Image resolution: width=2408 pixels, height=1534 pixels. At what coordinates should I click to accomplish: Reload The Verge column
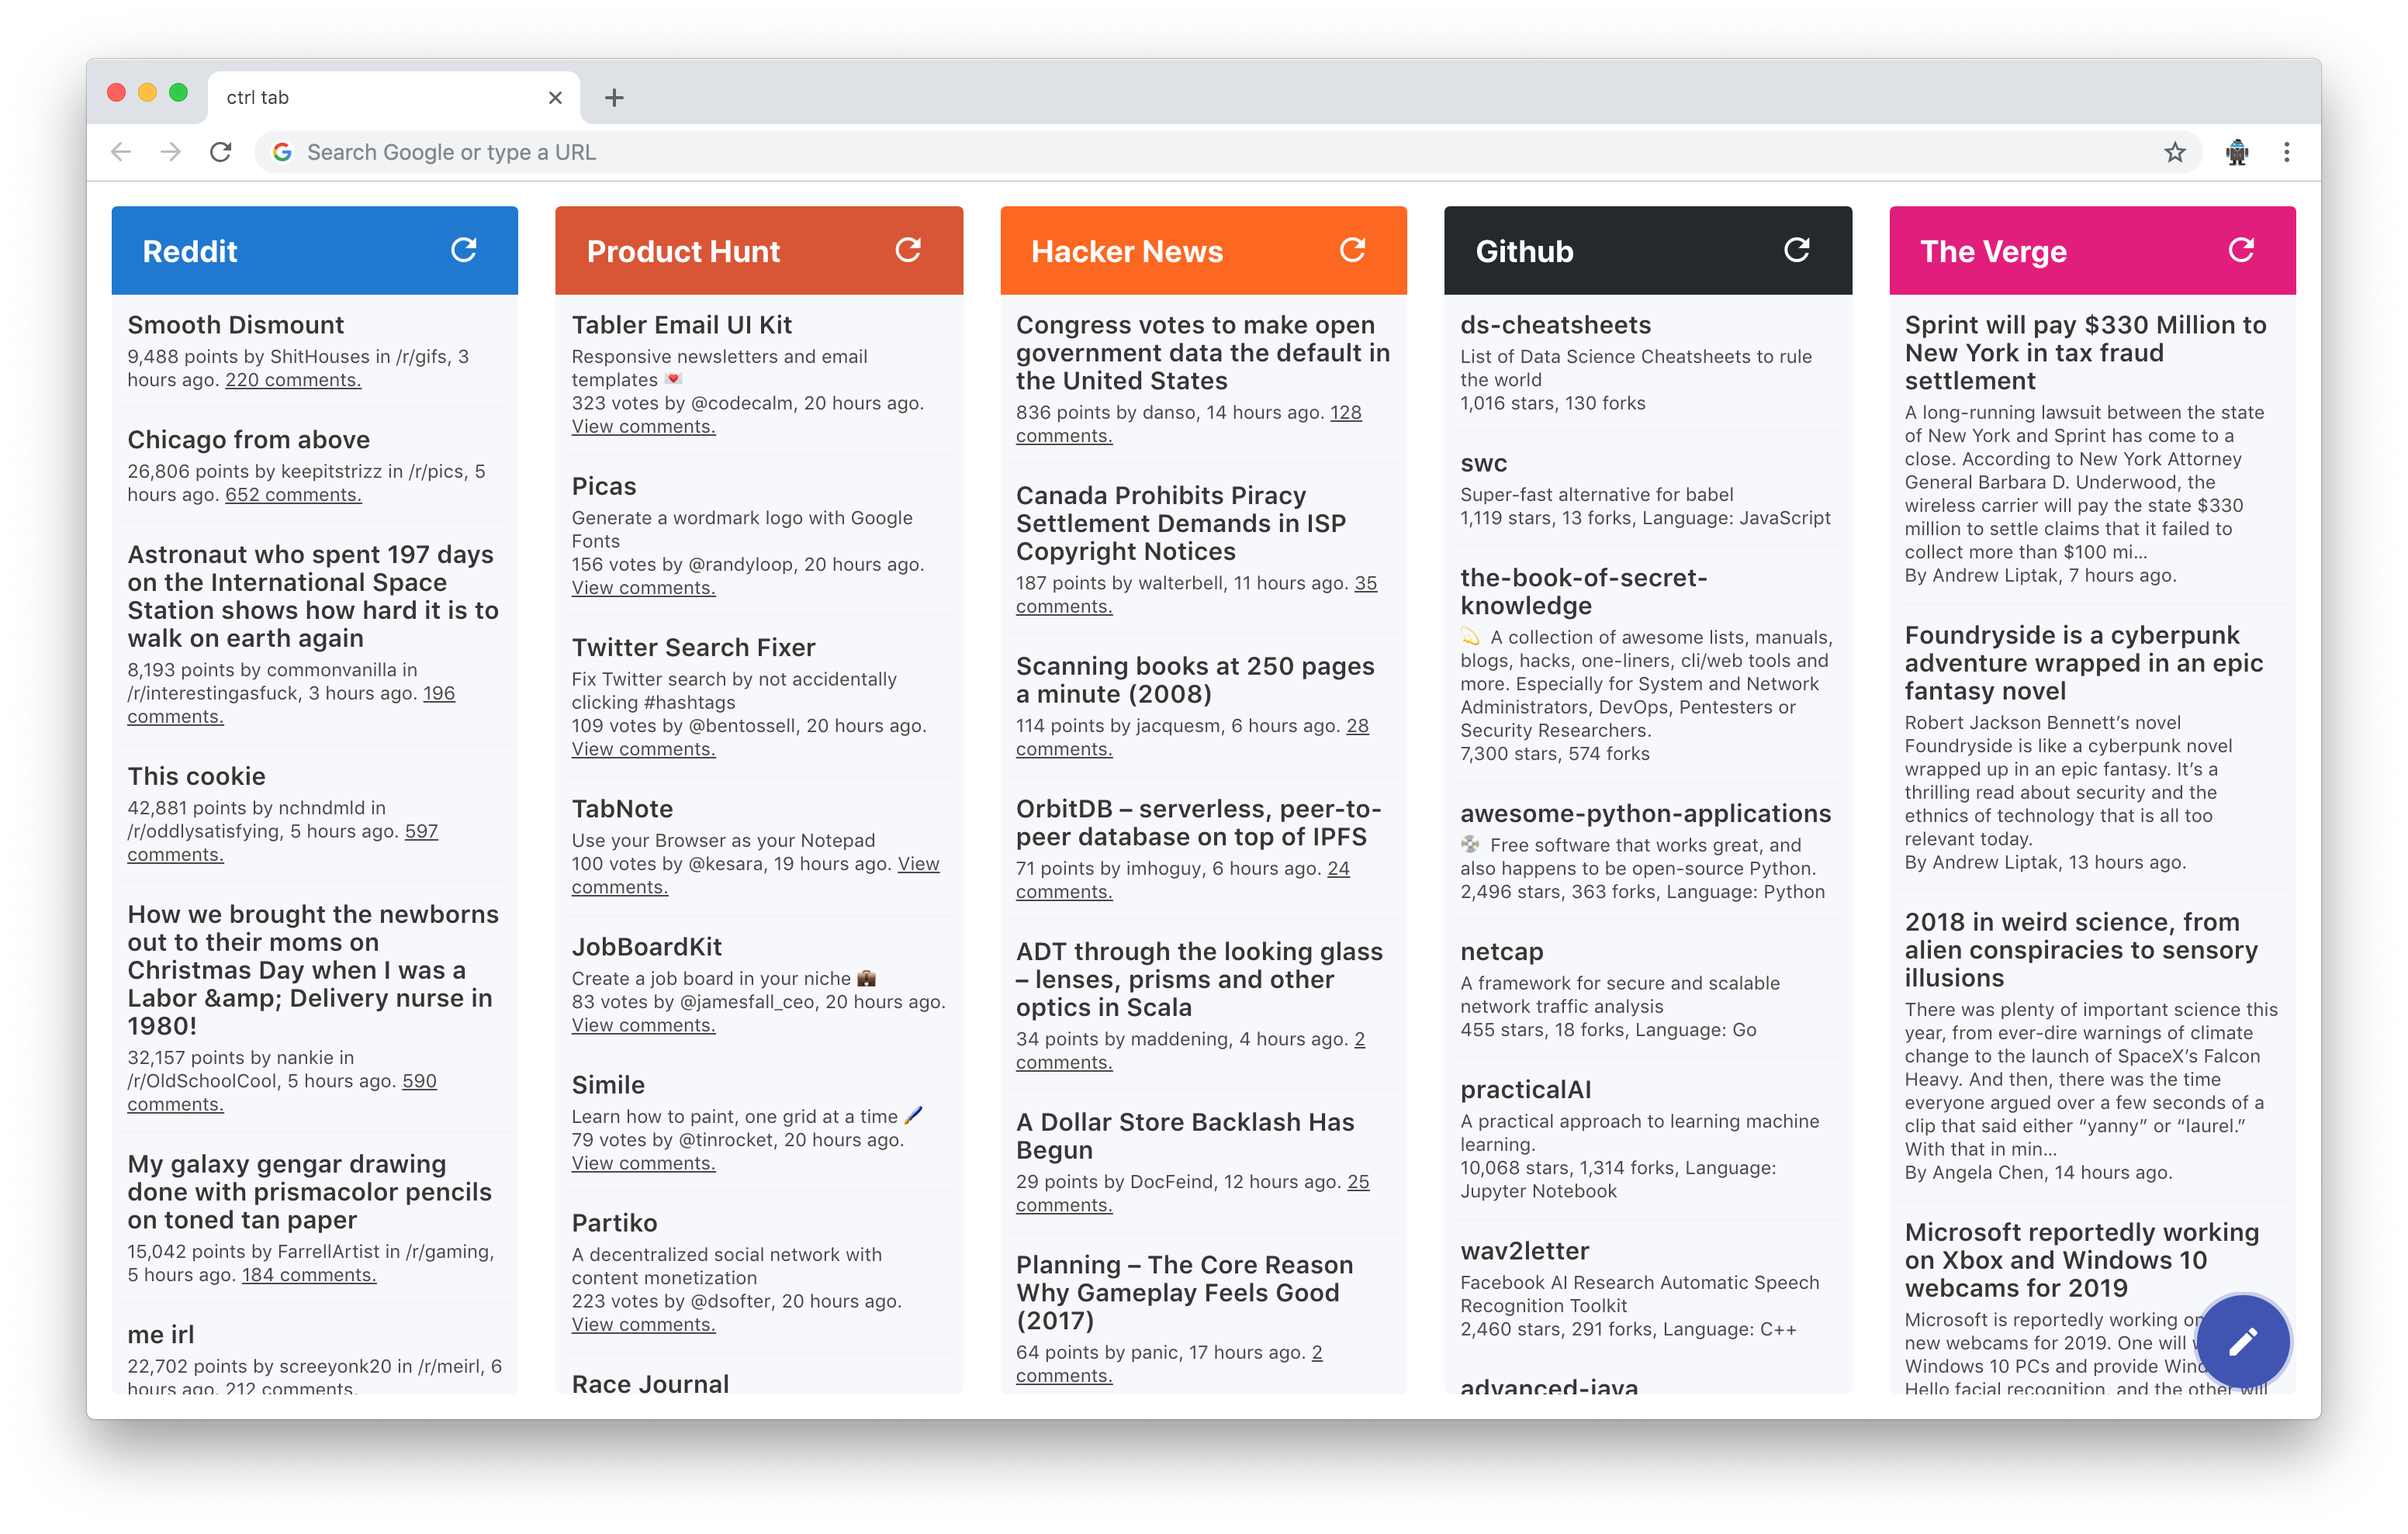[x=2241, y=250]
